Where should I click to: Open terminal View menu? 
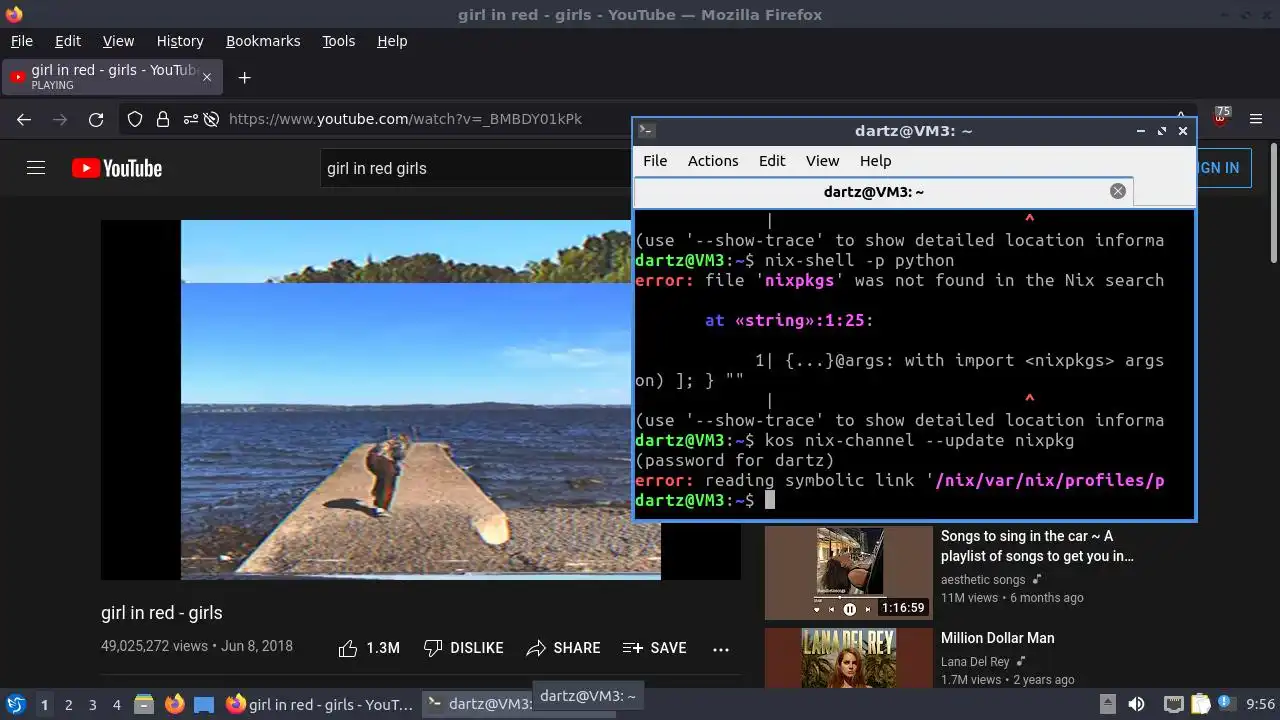[822, 161]
